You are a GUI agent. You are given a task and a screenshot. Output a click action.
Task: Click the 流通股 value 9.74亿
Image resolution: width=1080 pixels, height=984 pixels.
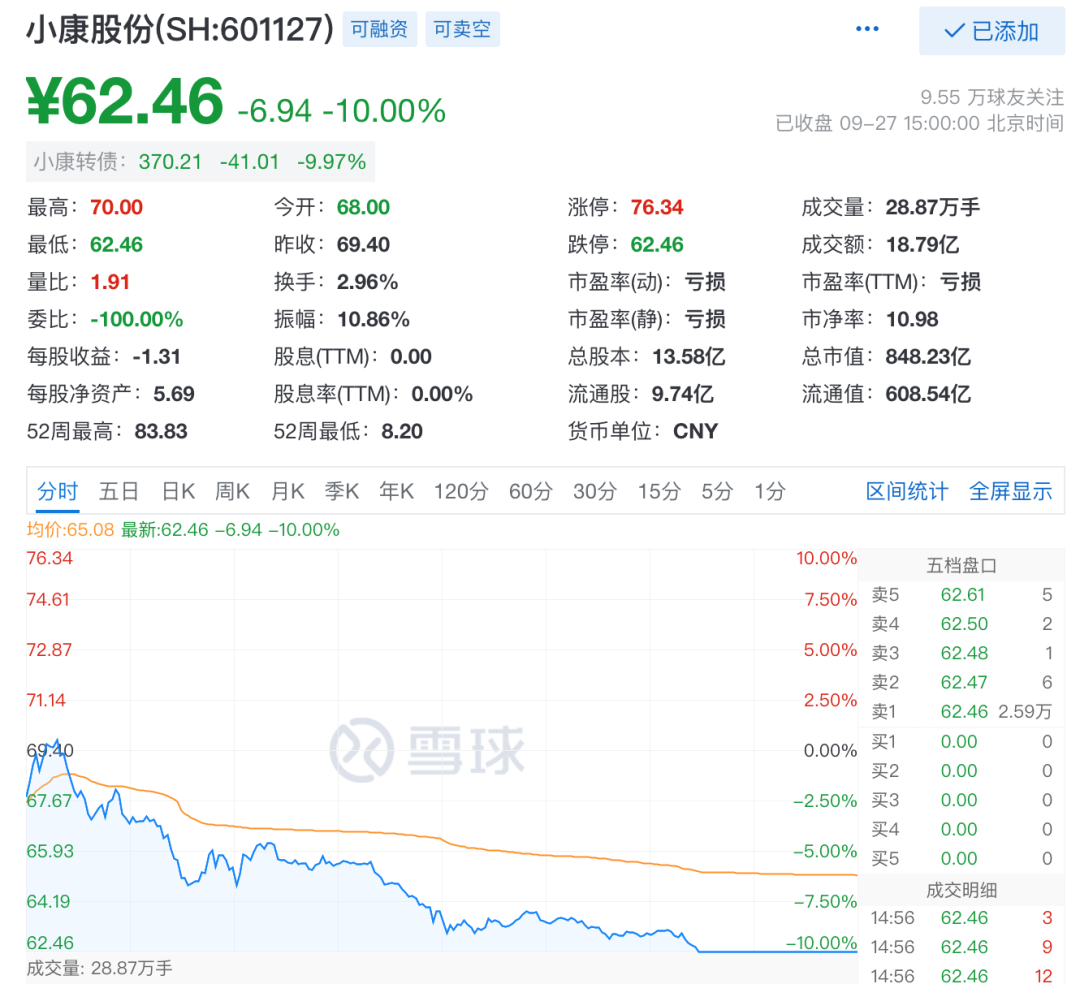[683, 394]
